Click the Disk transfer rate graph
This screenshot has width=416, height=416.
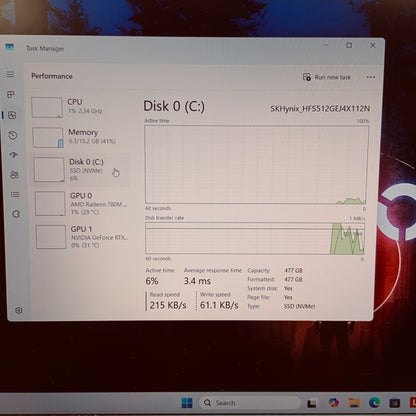click(255, 238)
